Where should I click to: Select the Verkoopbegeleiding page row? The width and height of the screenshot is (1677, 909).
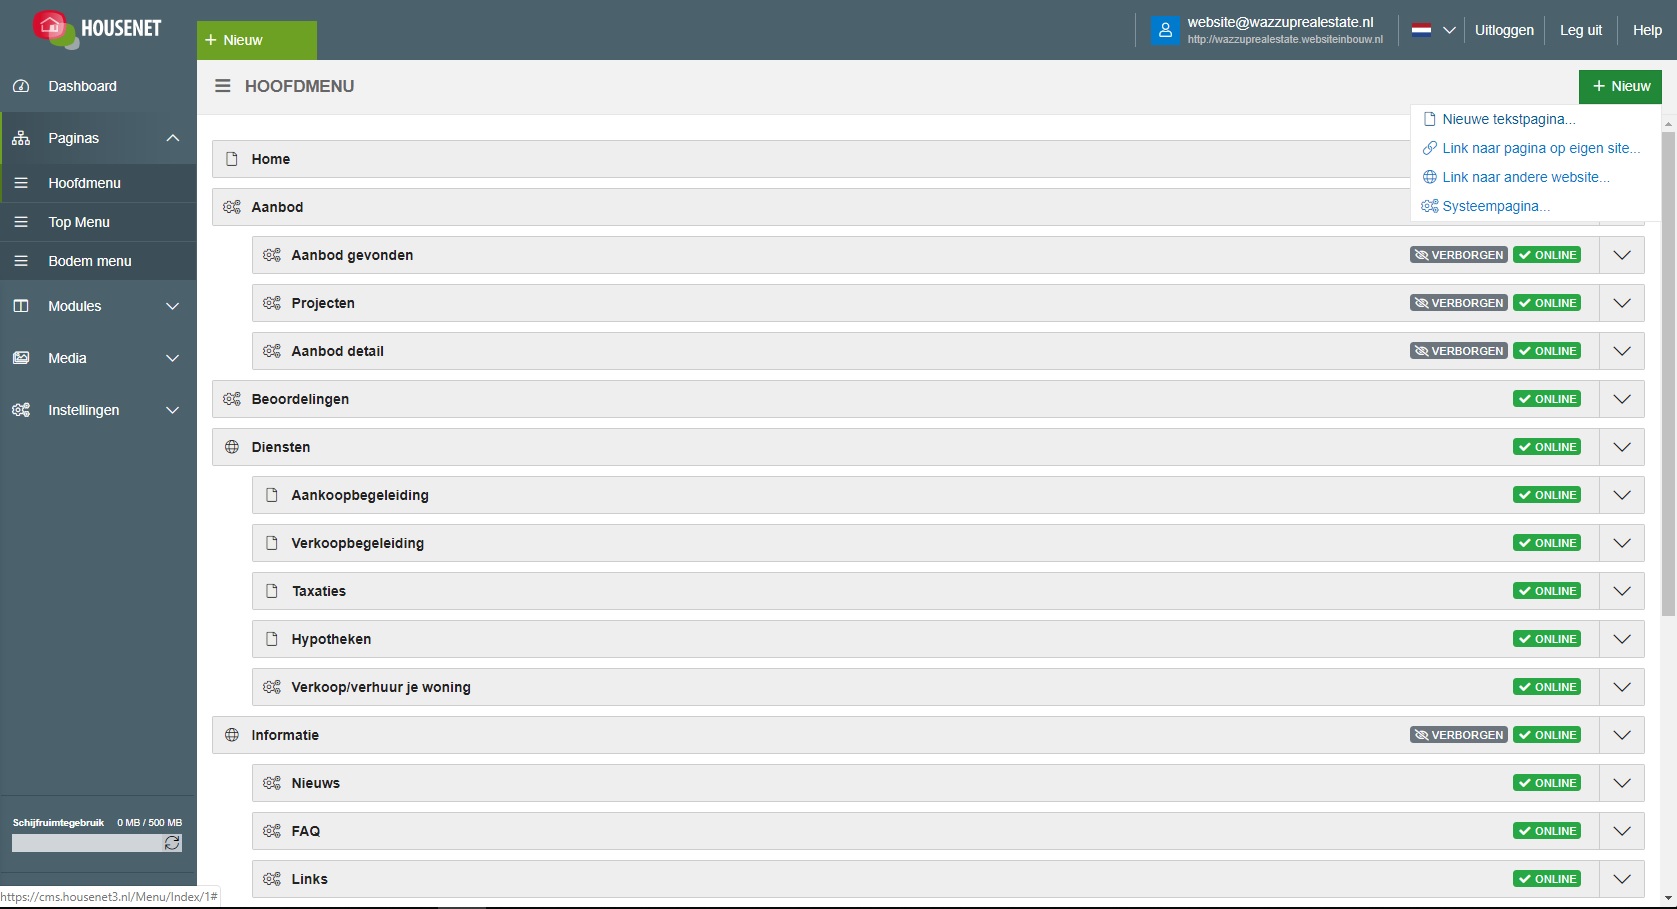pos(948,543)
